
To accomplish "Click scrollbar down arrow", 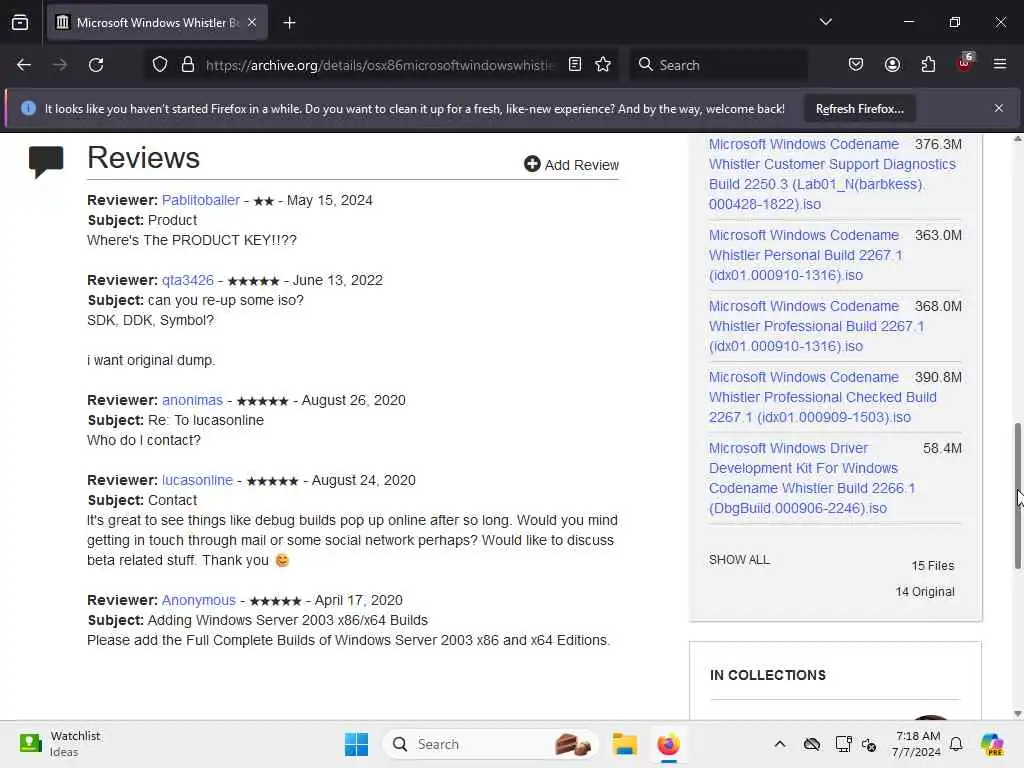I will (1017, 714).
